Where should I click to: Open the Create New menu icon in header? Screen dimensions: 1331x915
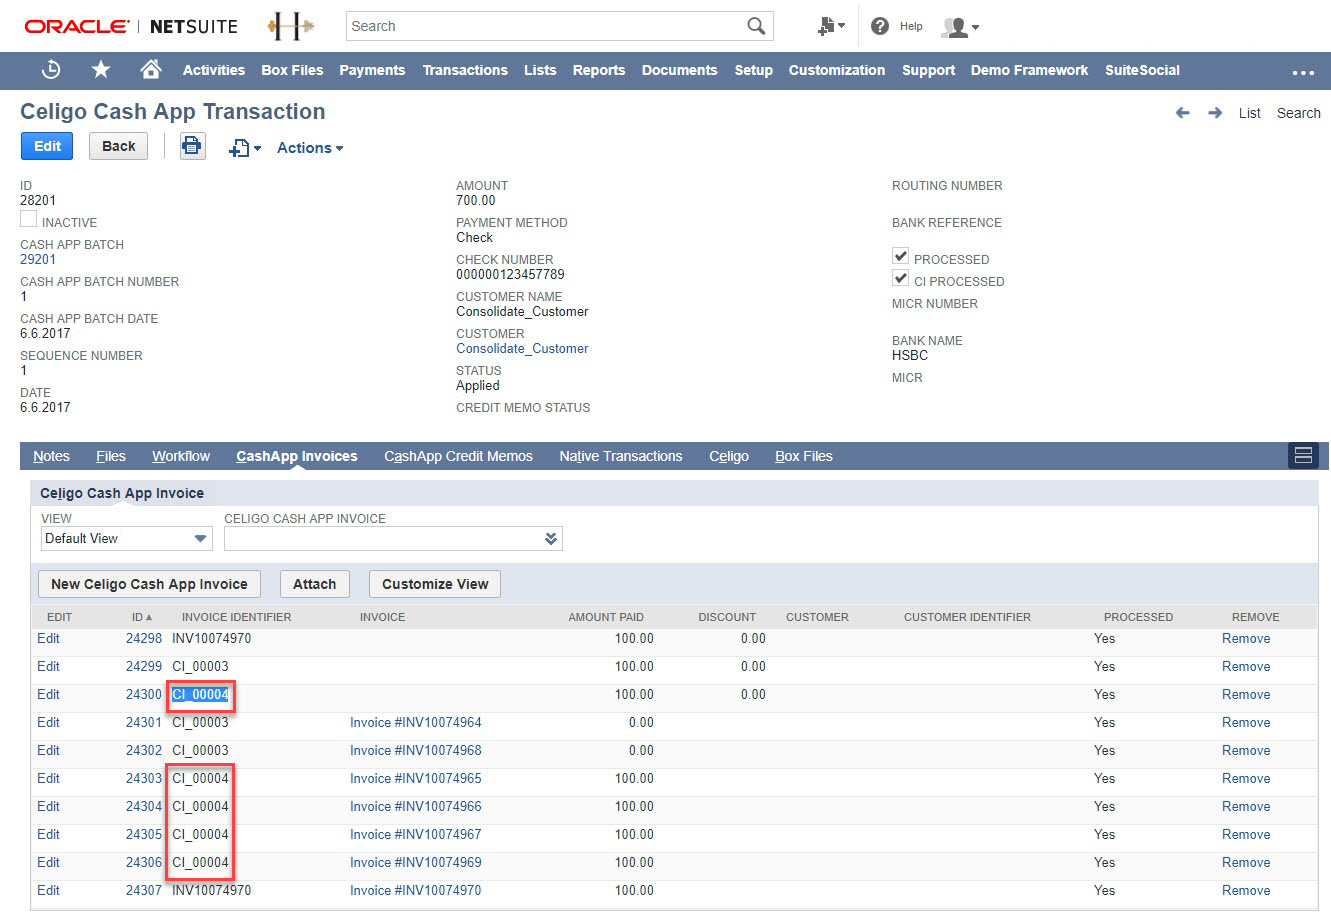pos(831,27)
